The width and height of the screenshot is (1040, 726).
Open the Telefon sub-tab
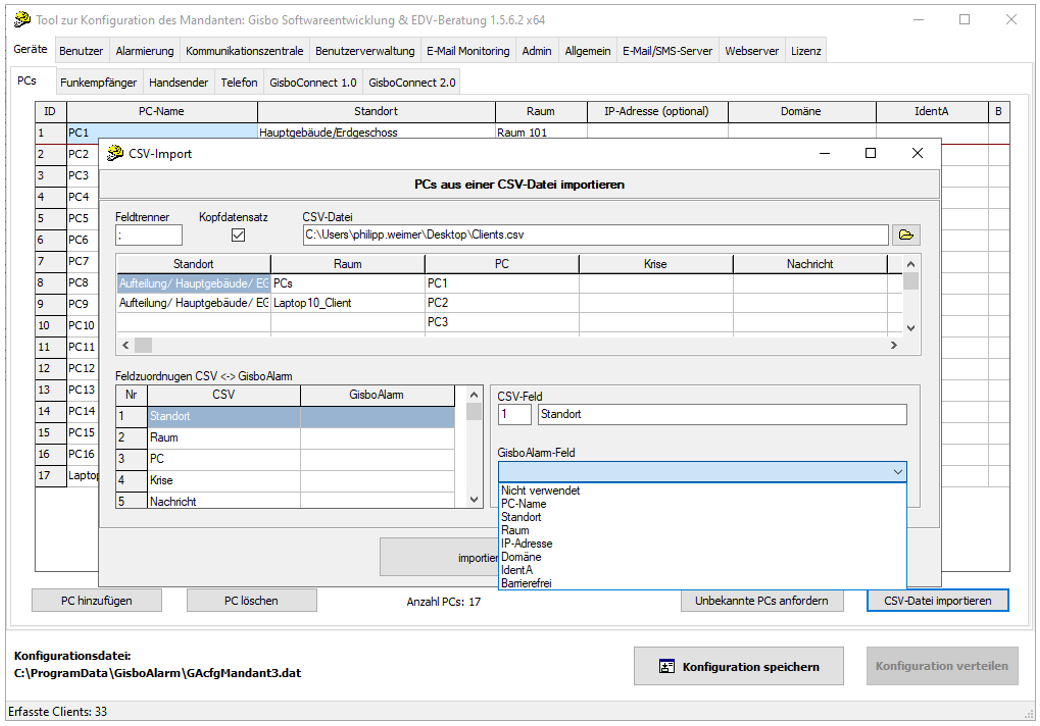(239, 83)
